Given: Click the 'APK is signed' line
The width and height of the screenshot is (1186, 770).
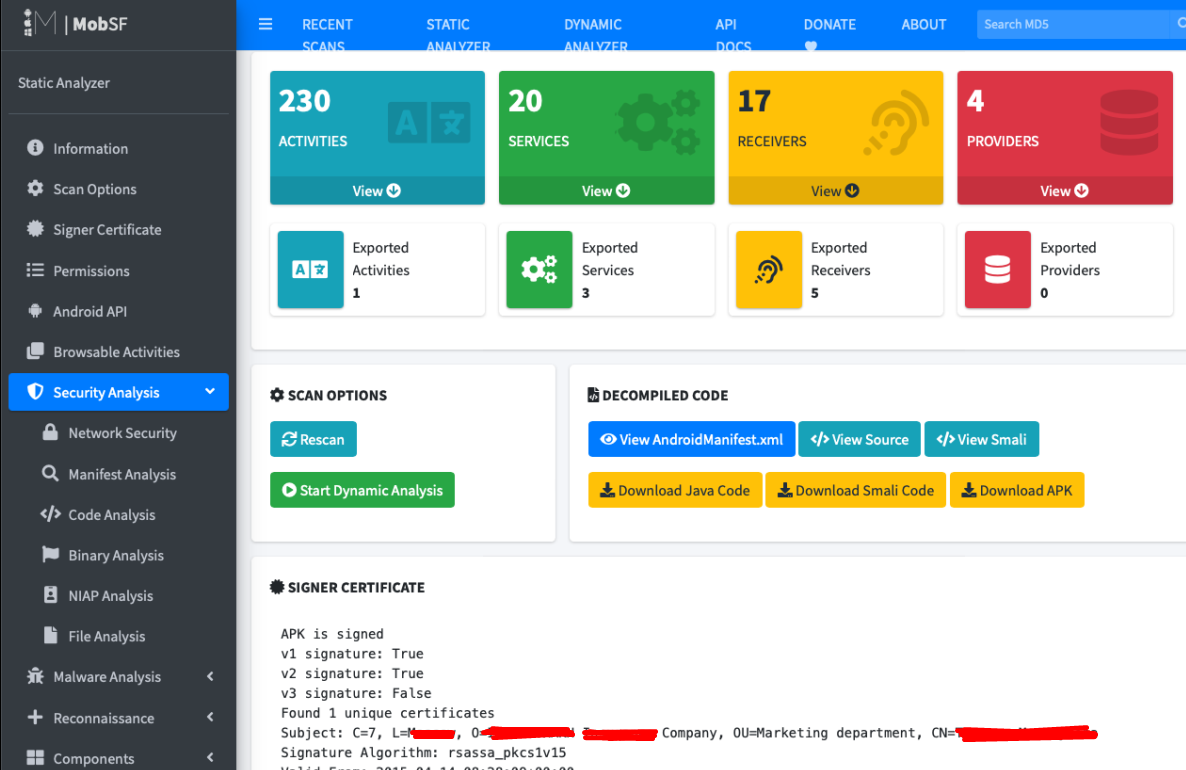Looking at the screenshot, I should point(332,634).
